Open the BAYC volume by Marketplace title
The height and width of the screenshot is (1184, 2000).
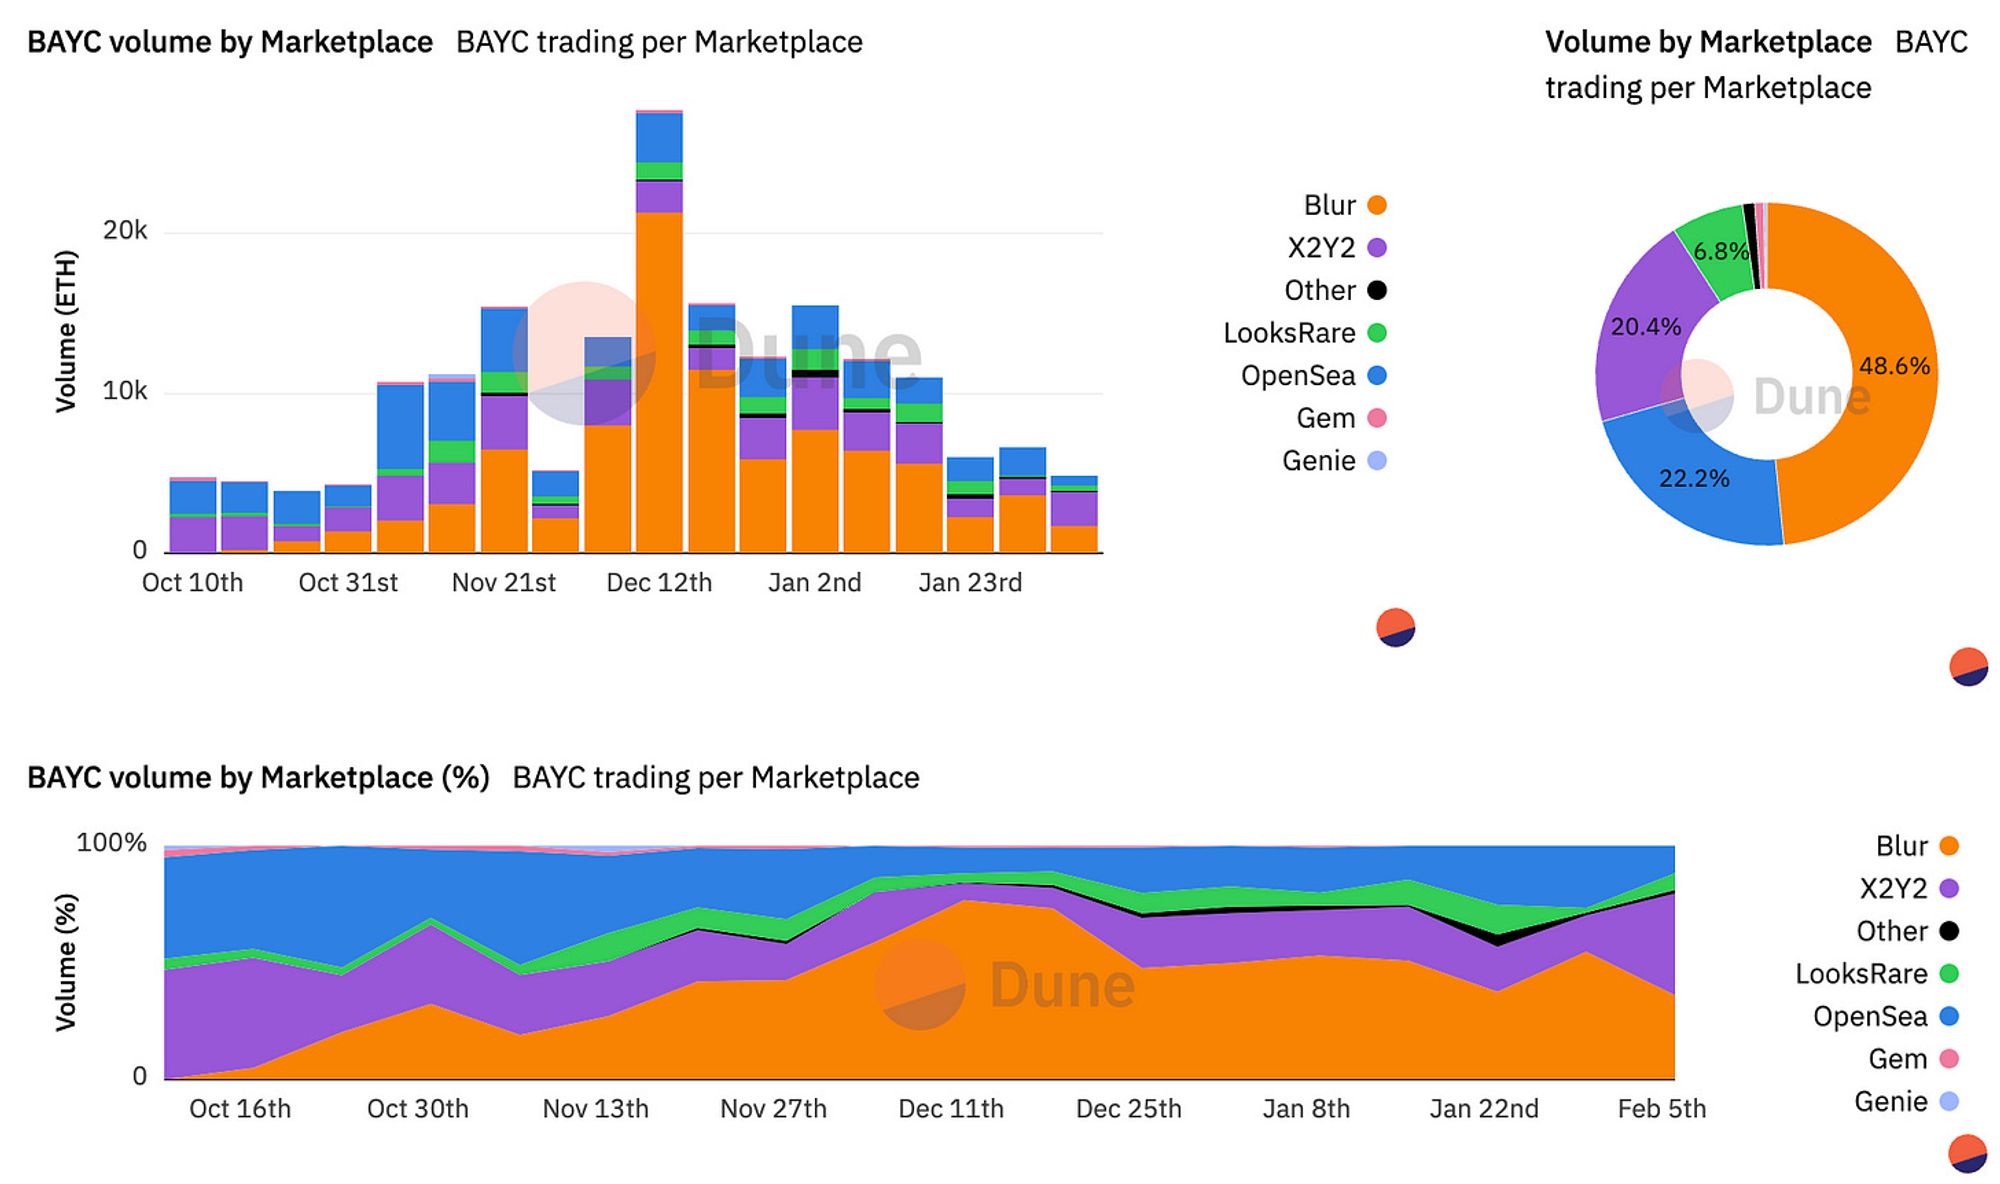(230, 42)
